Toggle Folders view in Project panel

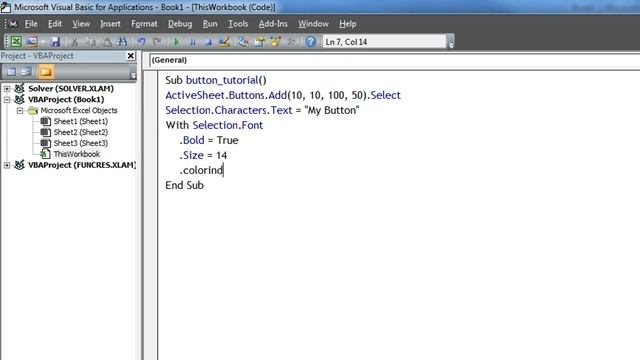click(46, 72)
